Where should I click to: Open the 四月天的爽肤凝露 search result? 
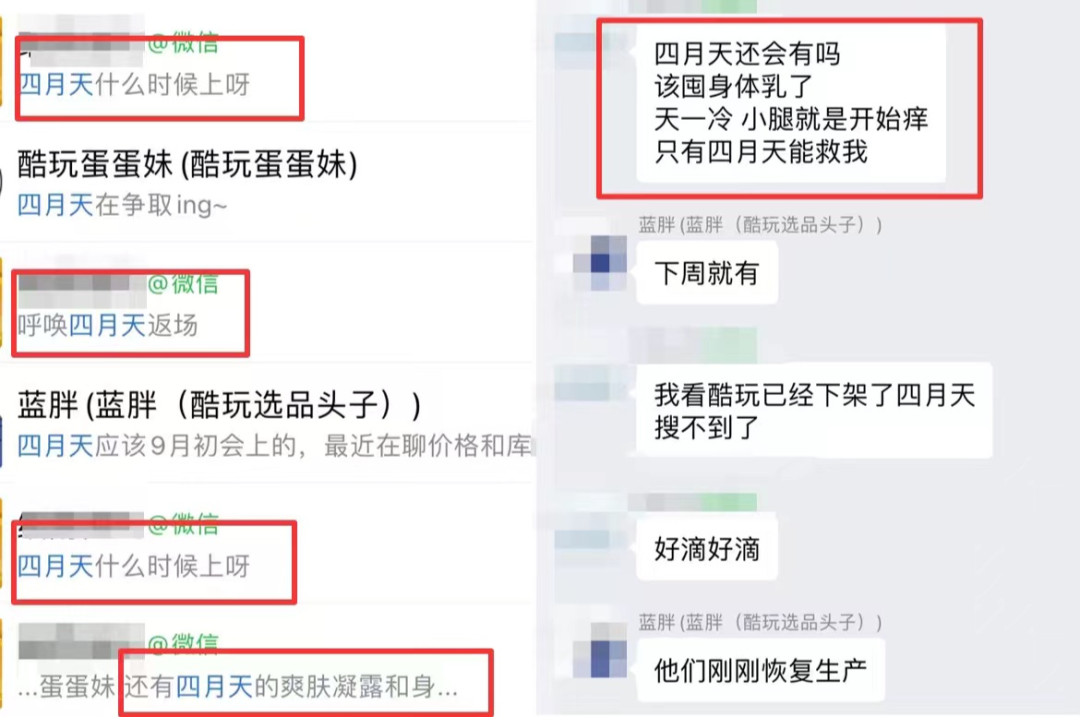(x=267, y=667)
